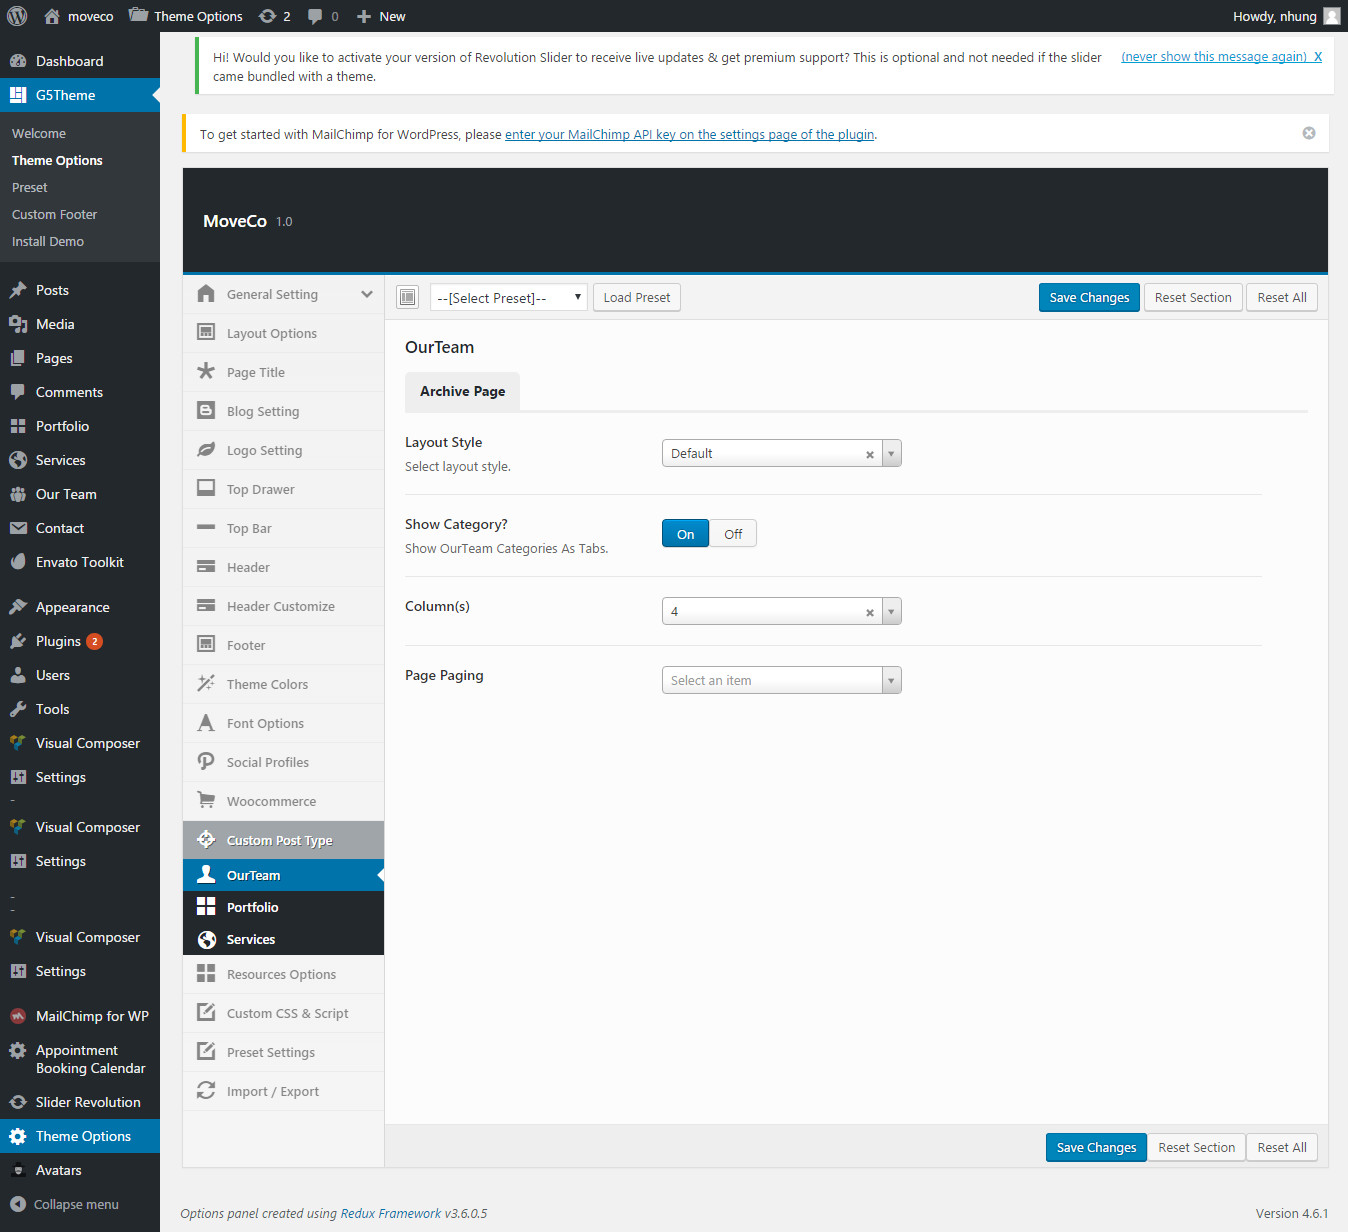Click the top Reset Section button
The width and height of the screenshot is (1348, 1232).
(1193, 297)
